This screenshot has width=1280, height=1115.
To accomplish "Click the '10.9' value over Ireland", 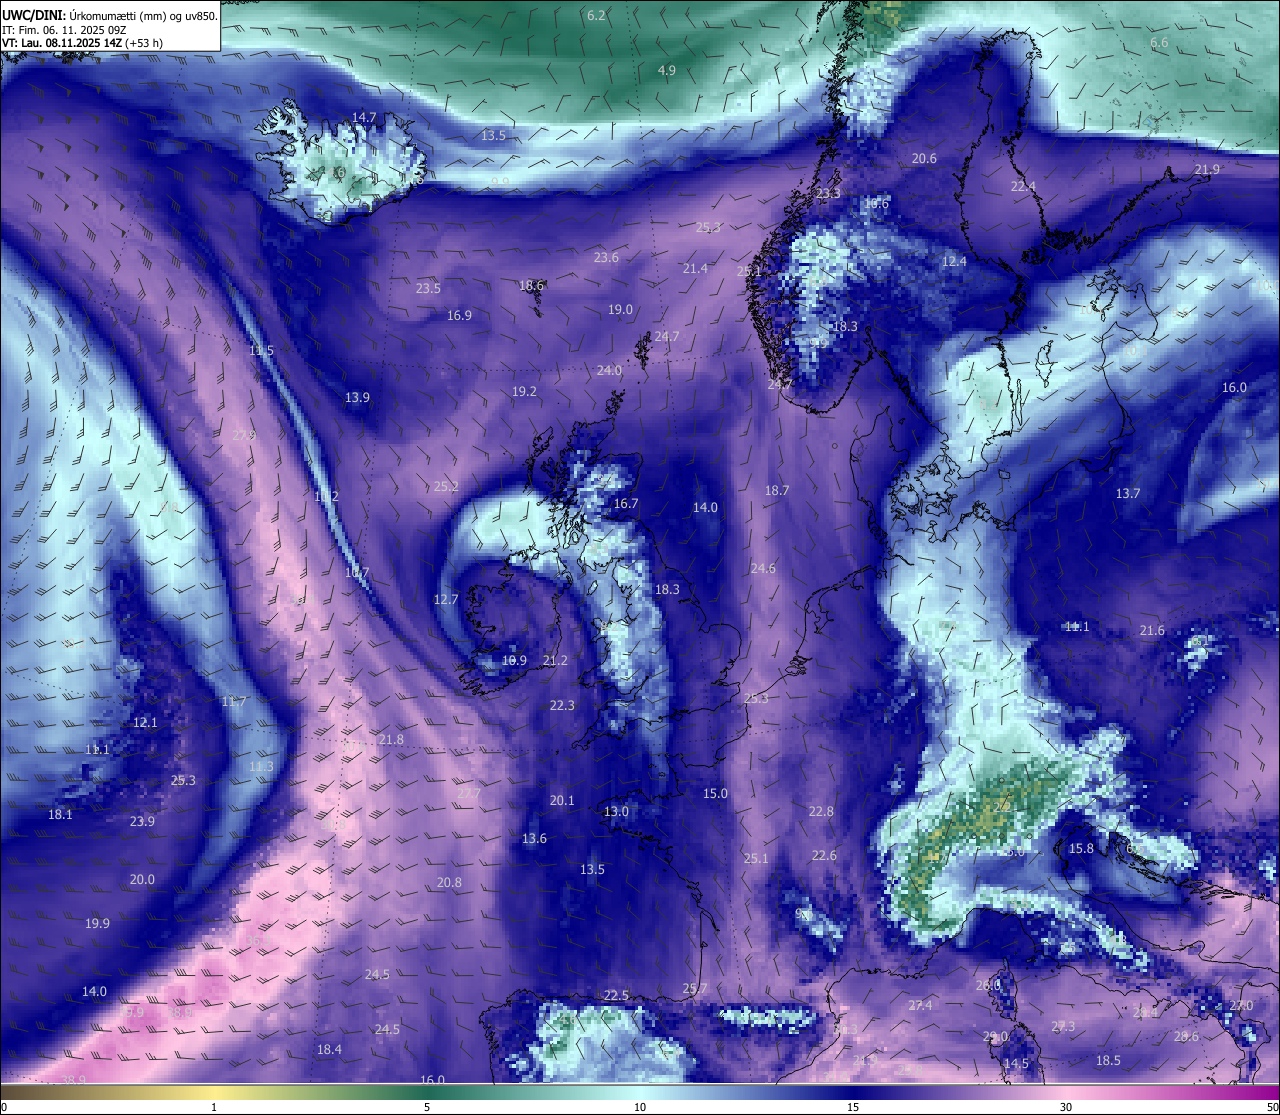I will [514, 660].
